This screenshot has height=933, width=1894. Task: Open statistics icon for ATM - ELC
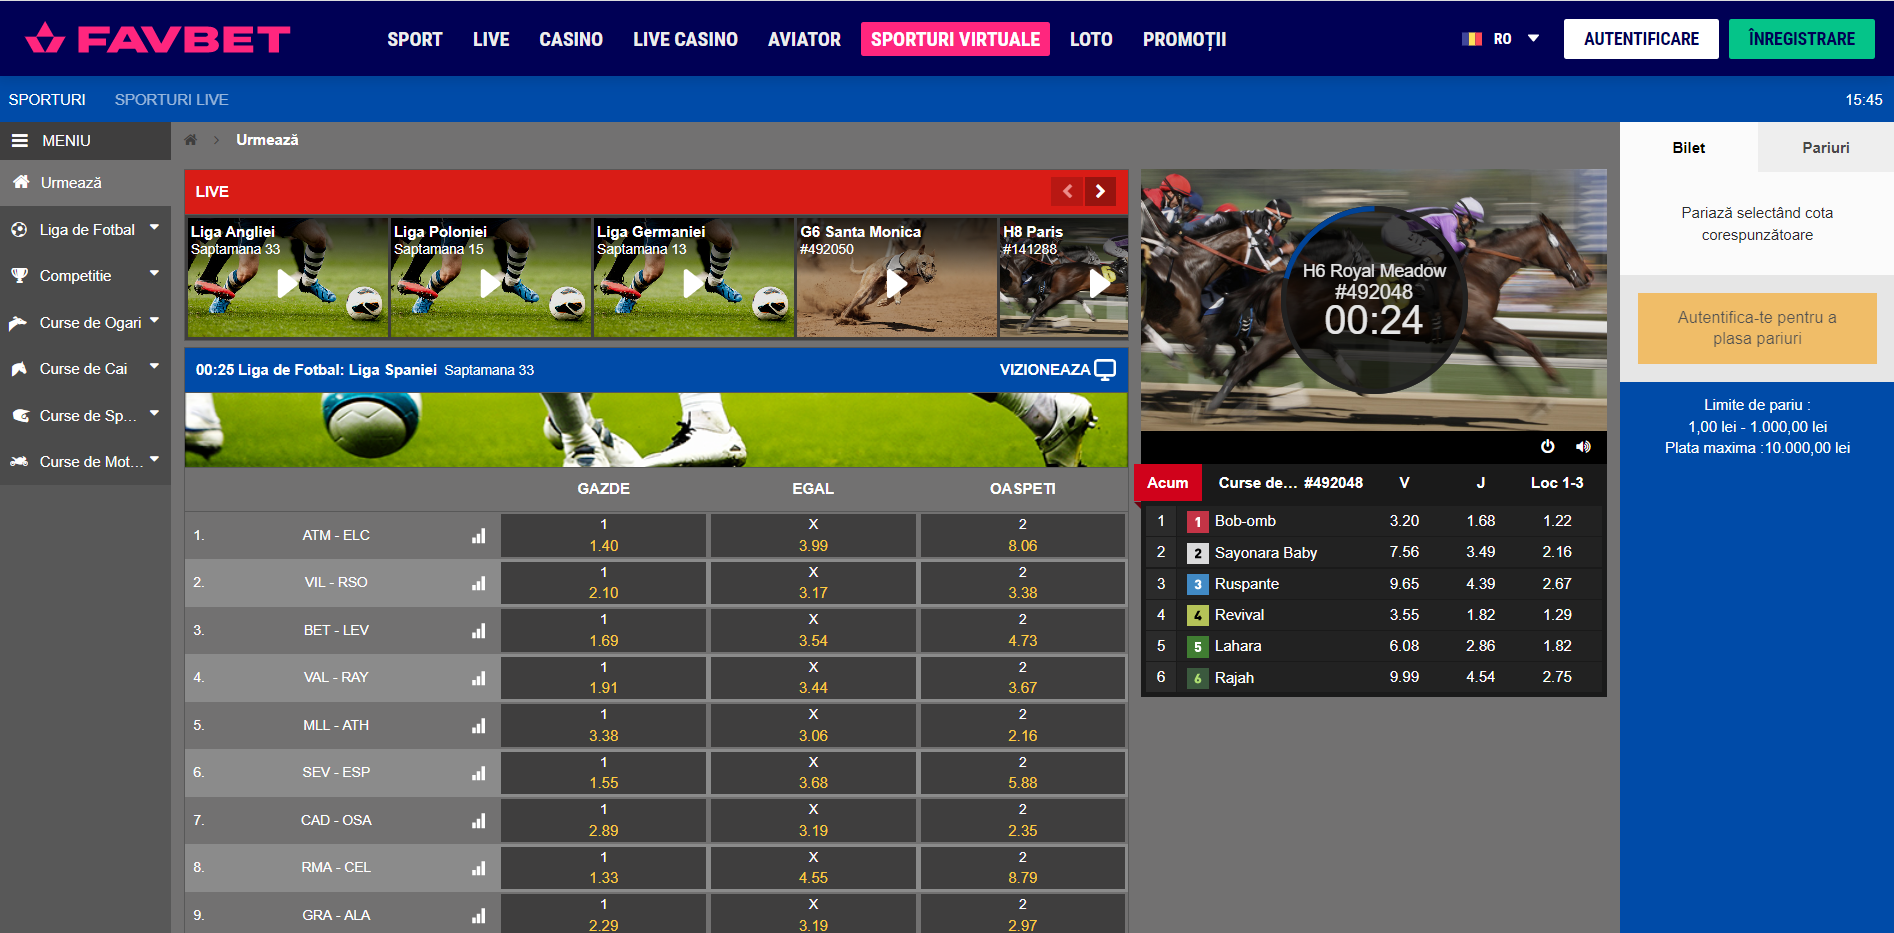tap(479, 536)
